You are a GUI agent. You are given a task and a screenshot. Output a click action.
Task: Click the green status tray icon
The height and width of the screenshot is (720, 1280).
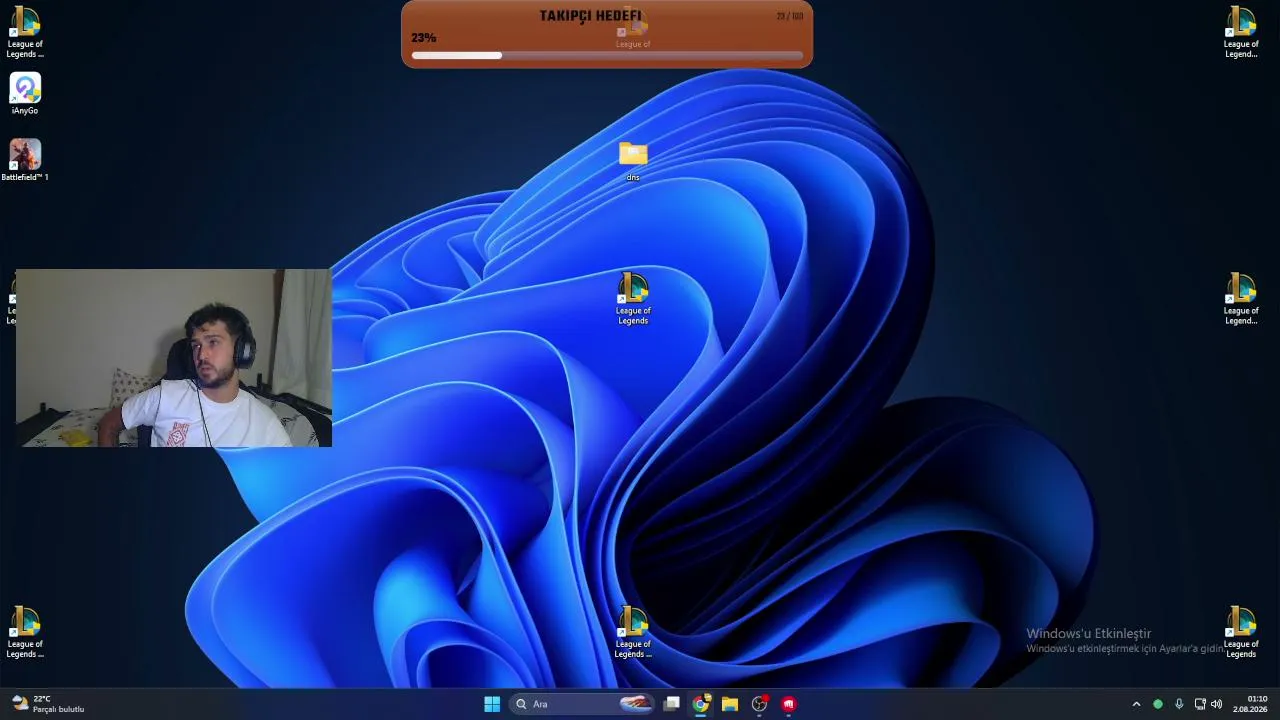coord(1158,704)
